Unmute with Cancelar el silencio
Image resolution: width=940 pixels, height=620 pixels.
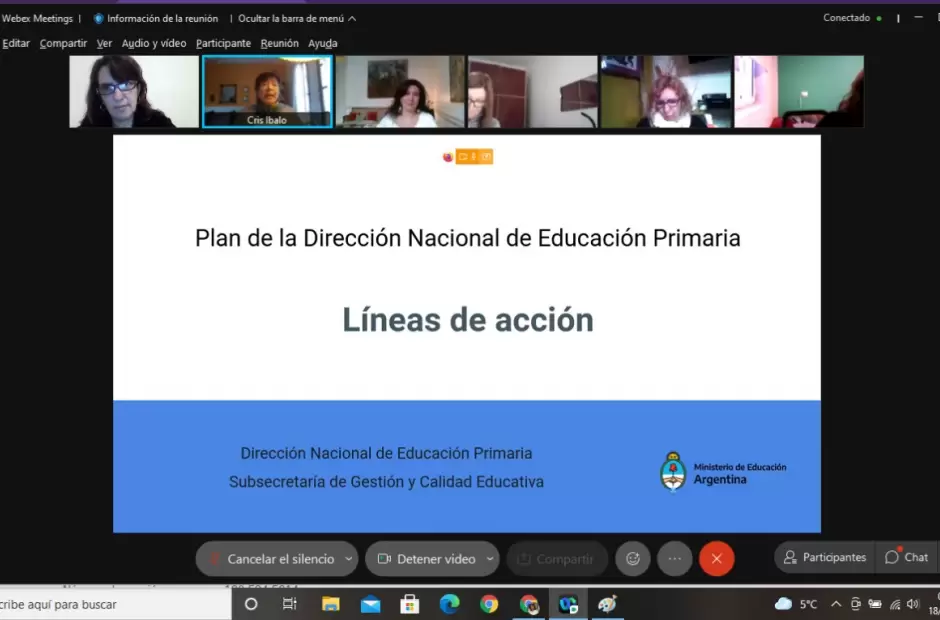point(270,559)
